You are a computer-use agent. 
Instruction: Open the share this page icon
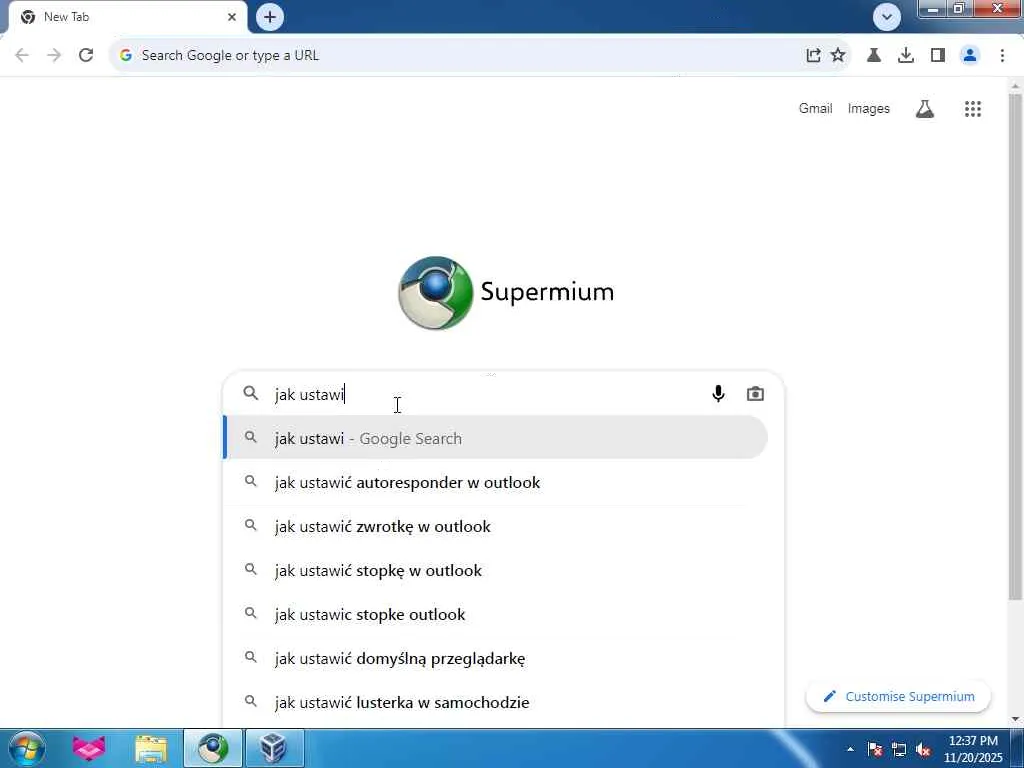(x=813, y=56)
